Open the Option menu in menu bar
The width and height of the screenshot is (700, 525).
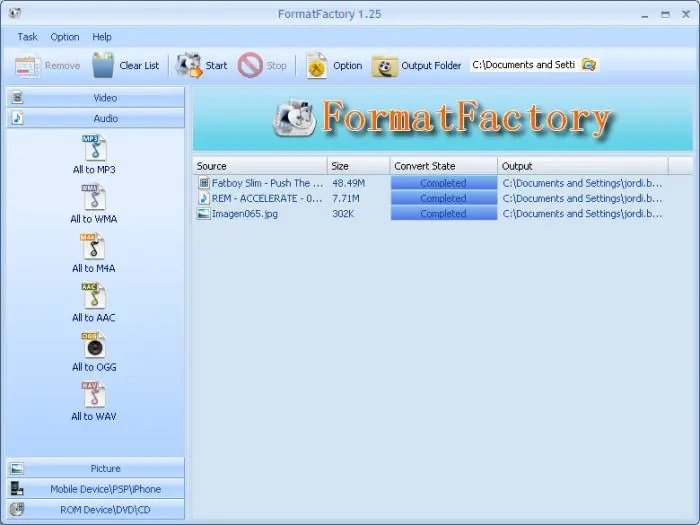click(65, 37)
